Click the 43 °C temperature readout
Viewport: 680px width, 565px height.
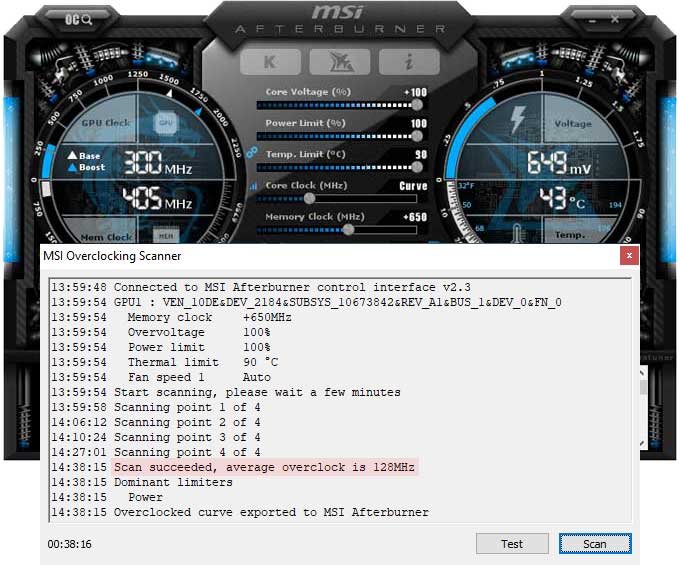point(562,199)
